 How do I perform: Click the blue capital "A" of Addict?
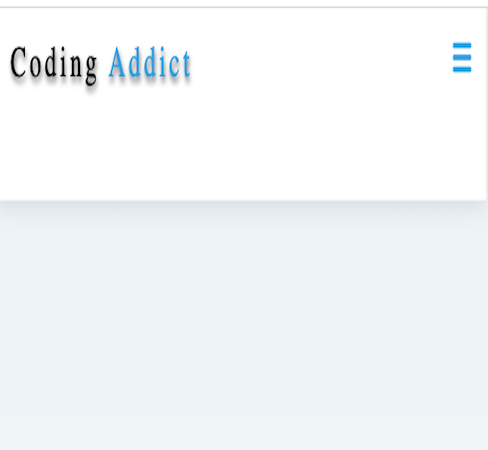pyautogui.click(x=116, y=62)
